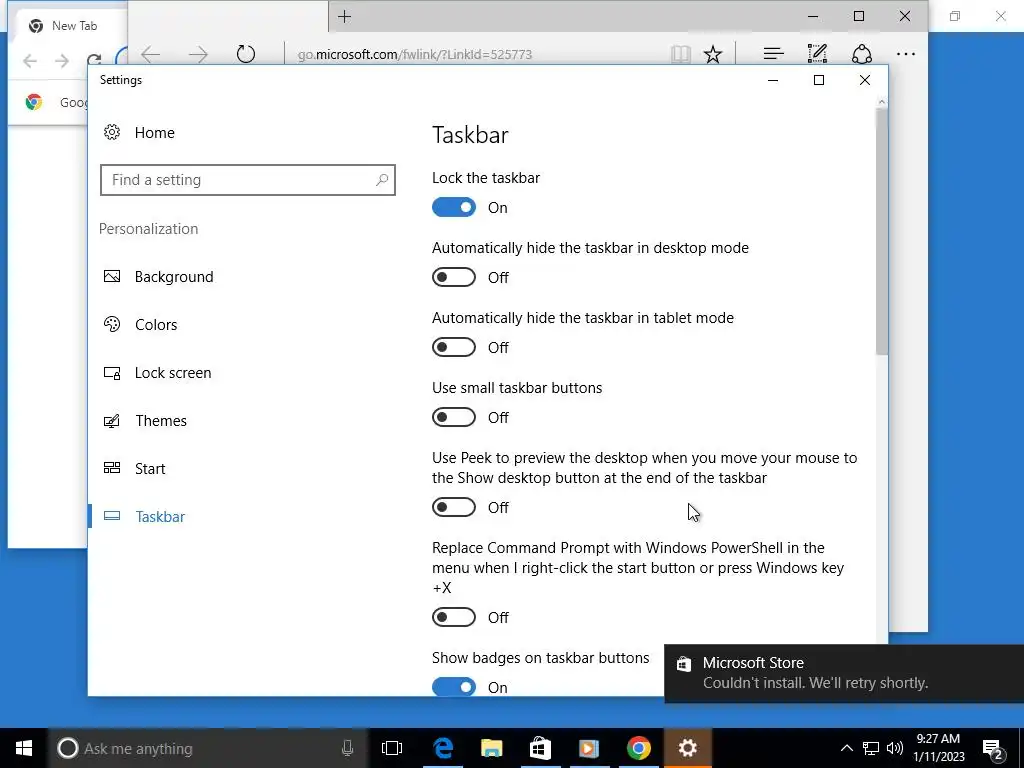Click the search magnifier icon in Settings
The height and width of the screenshot is (768, 1024).
coord(382,180)
